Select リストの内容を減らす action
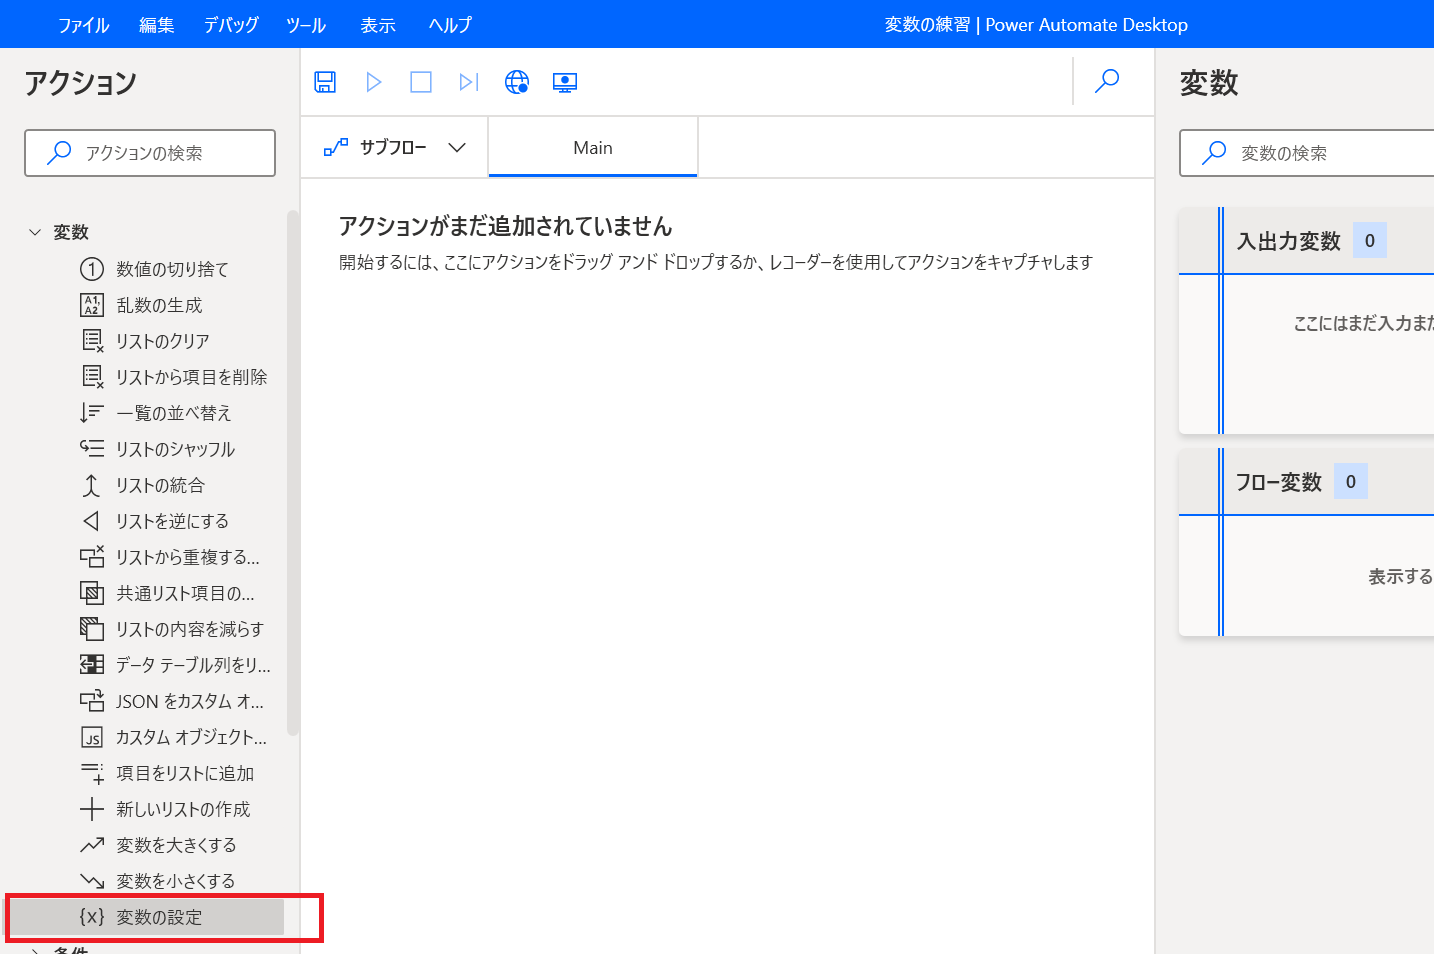Screen dimensions: 1434x954 [172, 629]
